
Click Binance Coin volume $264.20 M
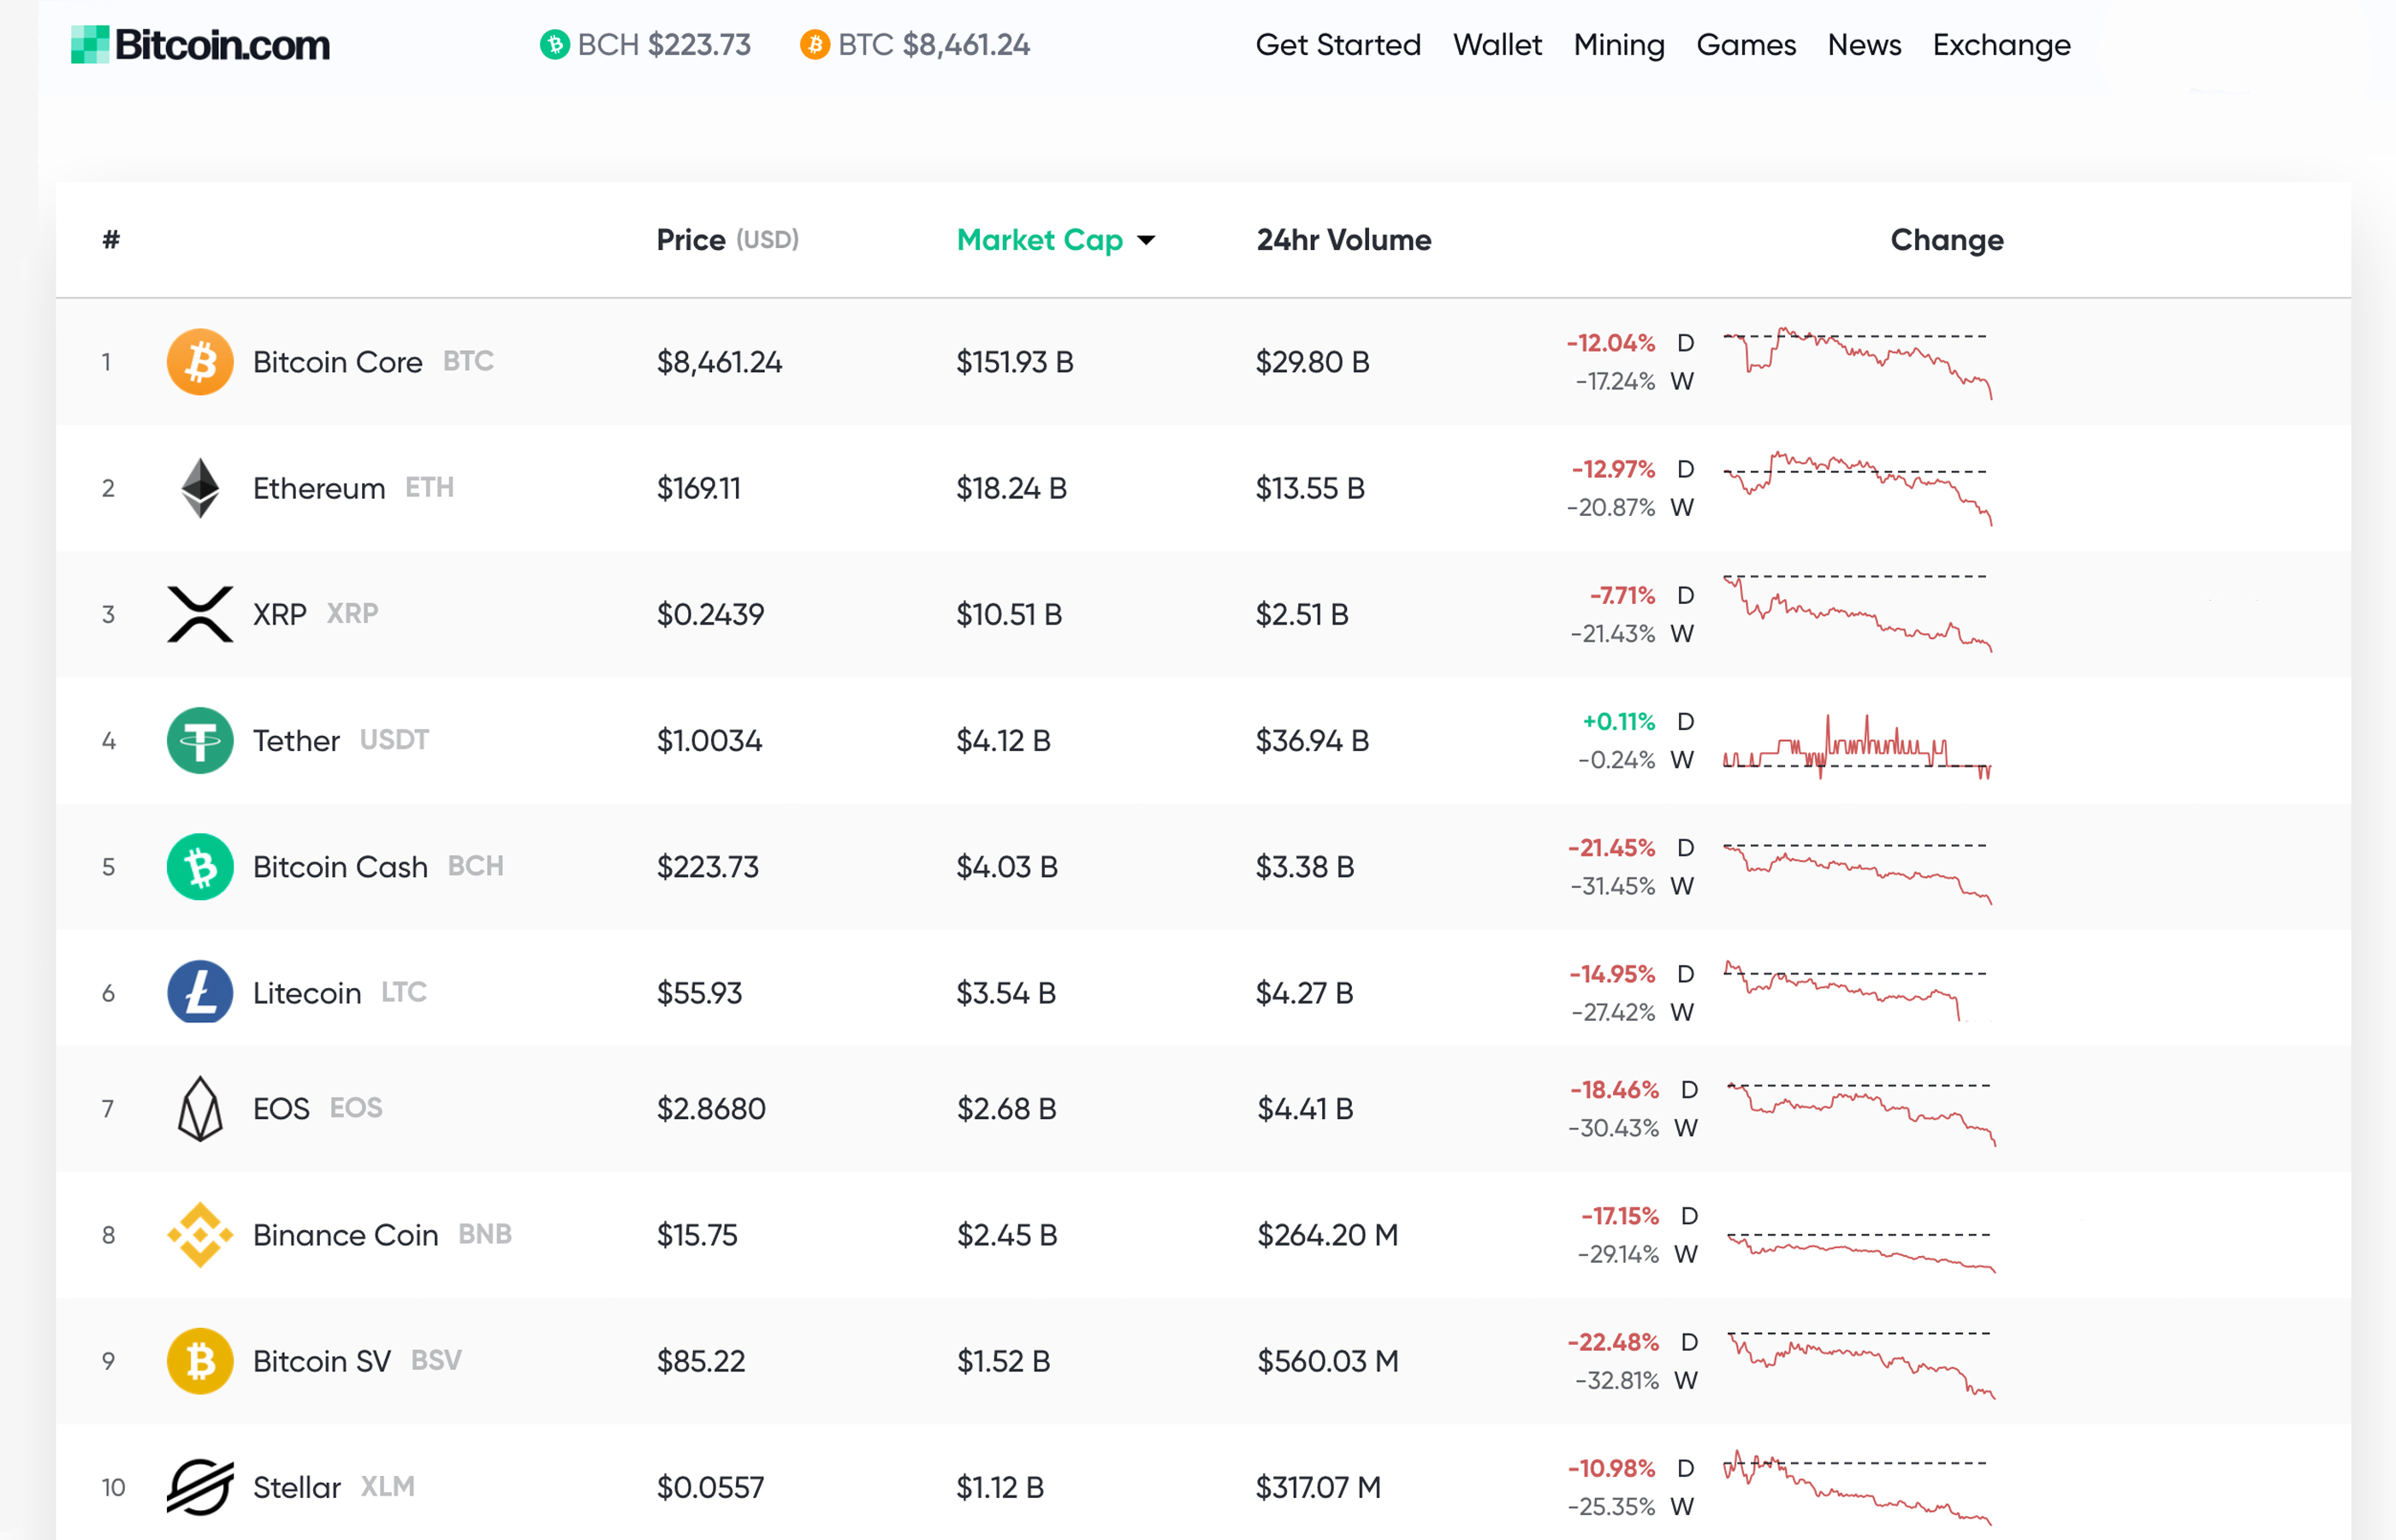tap(1327, 1234)
